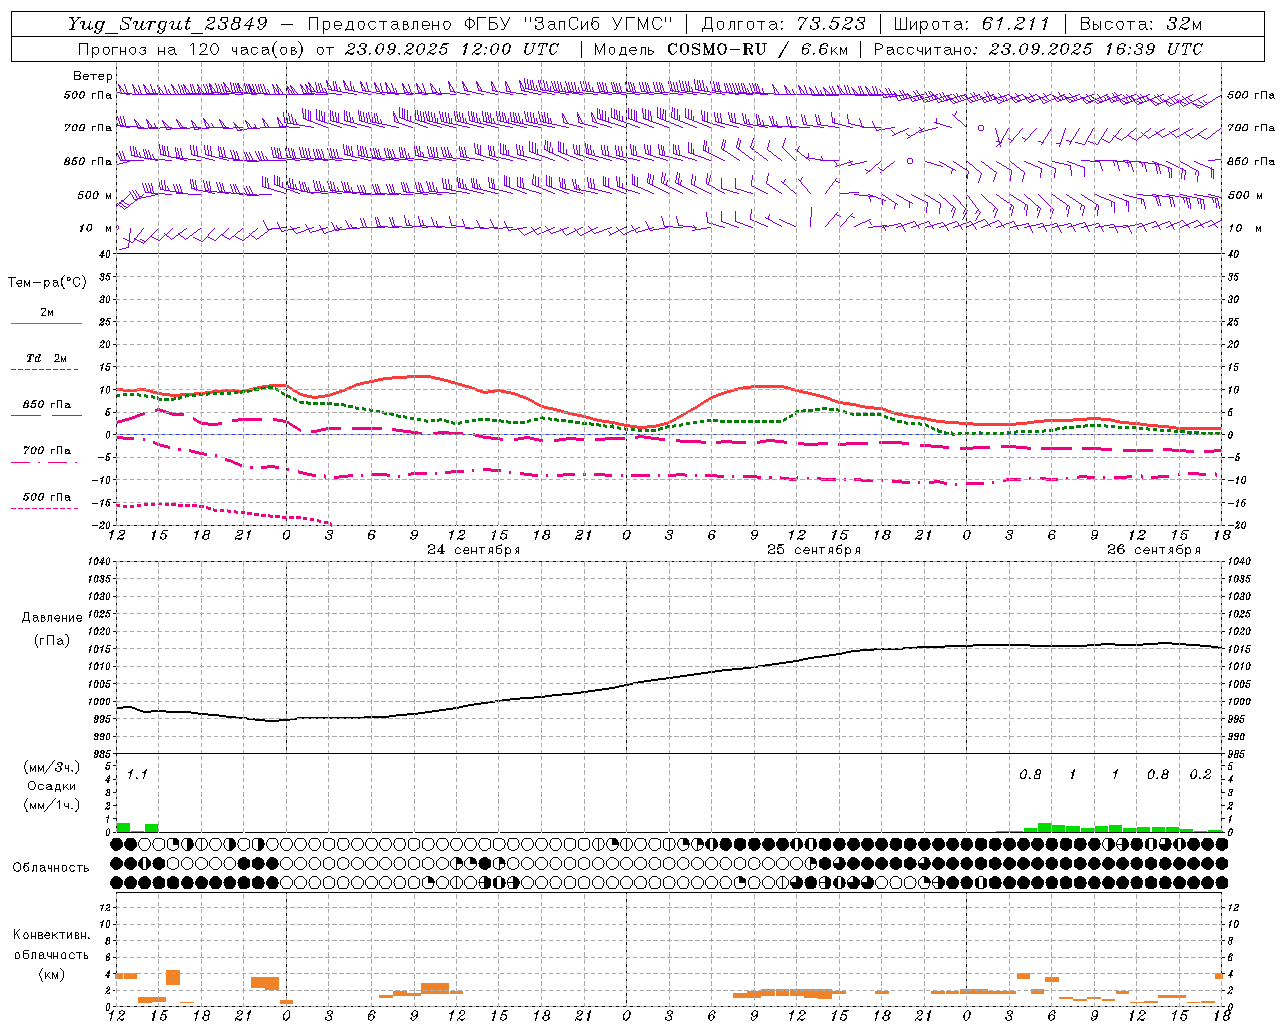Screen dimensions: 1280x1024
Task: Click the station title Yug_Surgut_23849
Action: tap(168, 24)
